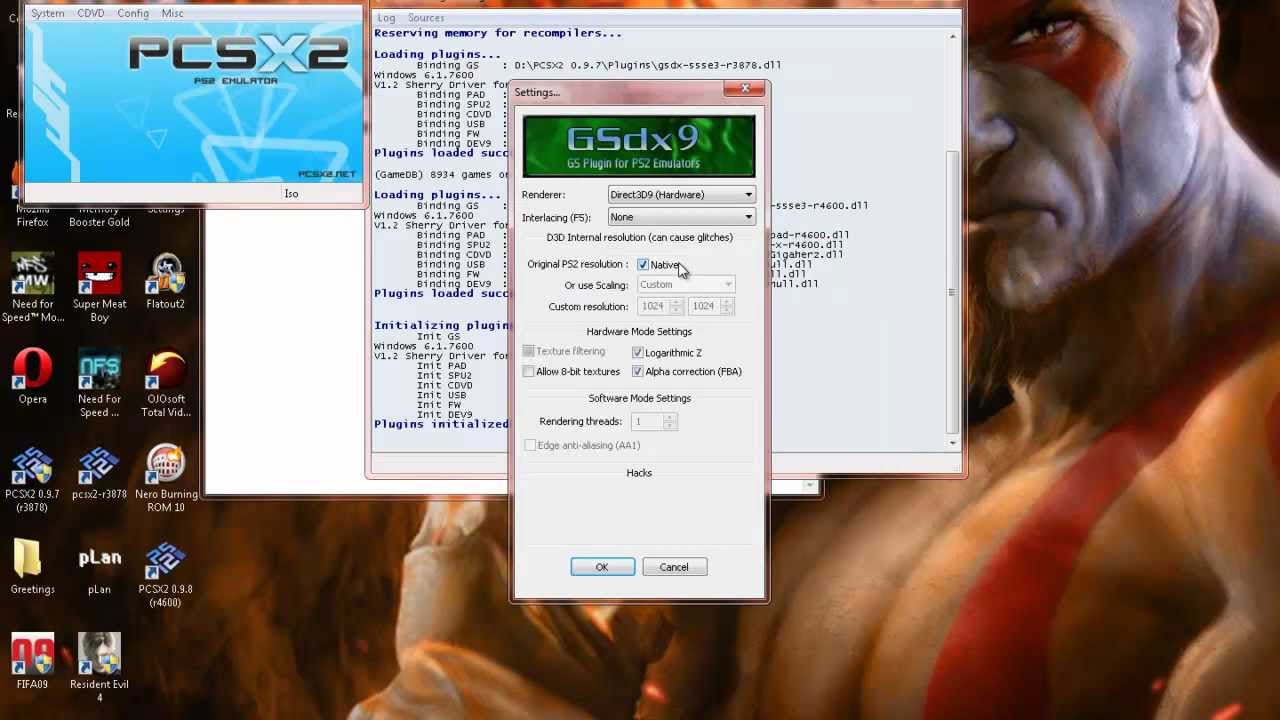1280x720 pixels.
Task: Click the custom resolution width stepper
Action: 676,306
